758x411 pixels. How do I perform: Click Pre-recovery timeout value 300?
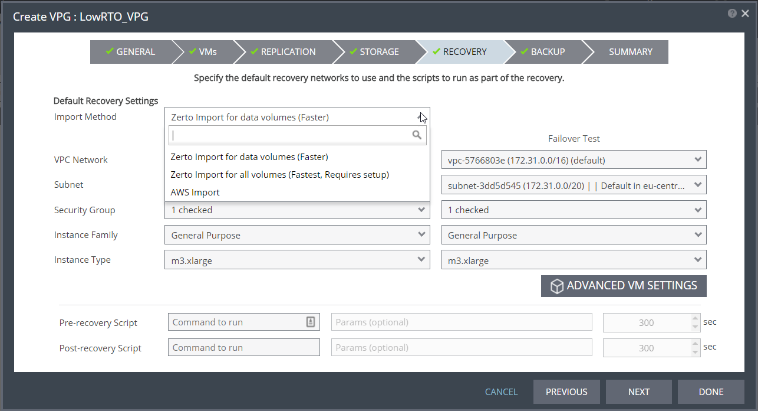click(x=646, y=323)
